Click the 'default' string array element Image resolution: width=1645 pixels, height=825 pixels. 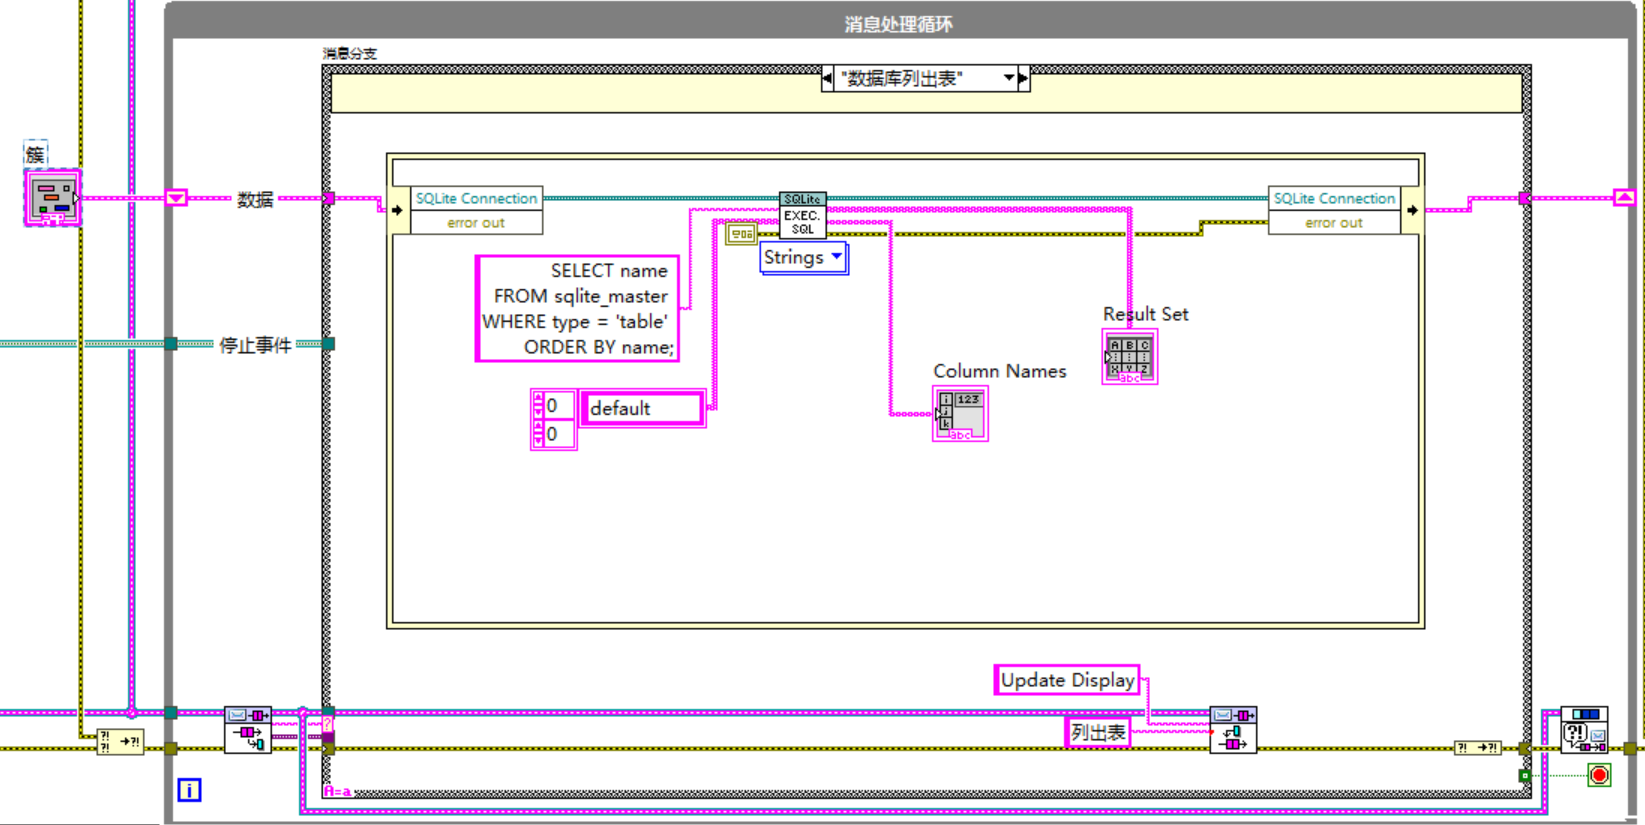(642, 408)
